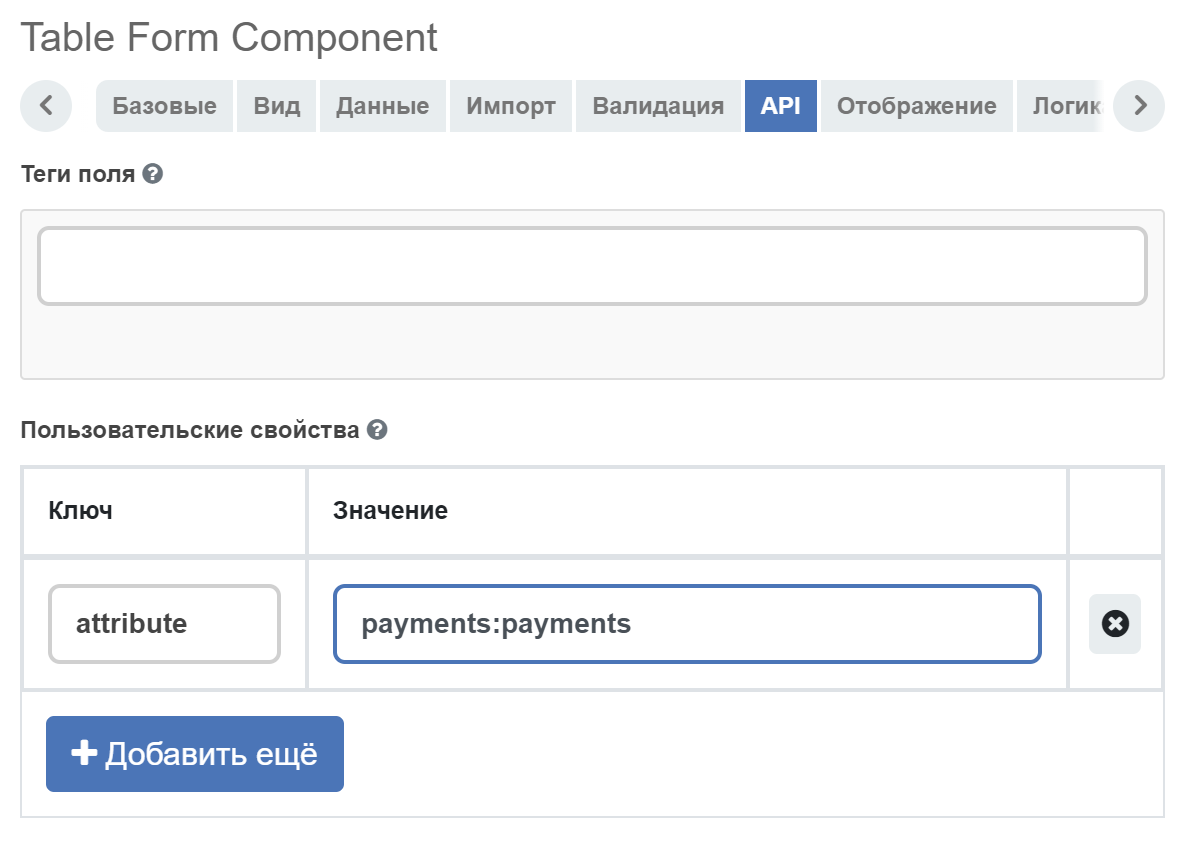Remove the attribute row with the X icon
Screen dimensions: 1185x856
coord(1115,624)
